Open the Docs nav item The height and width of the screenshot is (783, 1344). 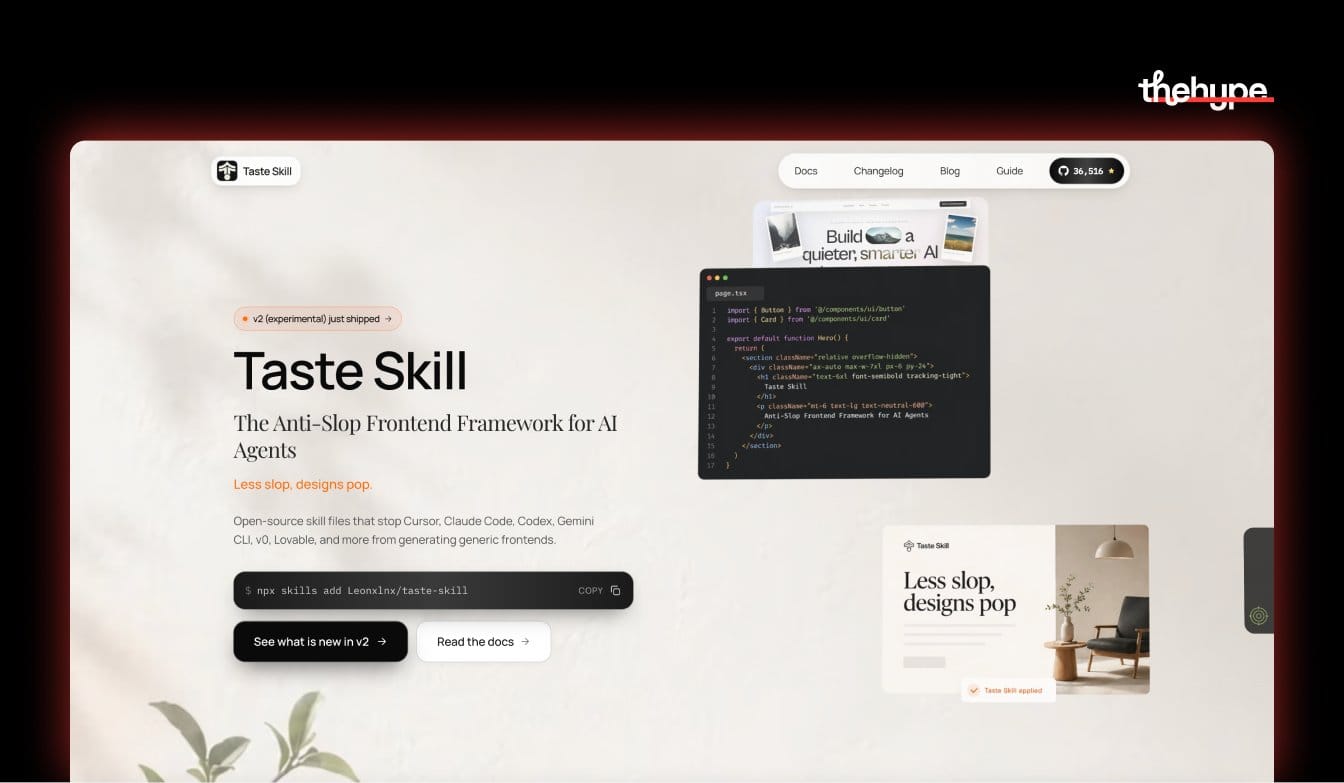(x=806, y=171)
